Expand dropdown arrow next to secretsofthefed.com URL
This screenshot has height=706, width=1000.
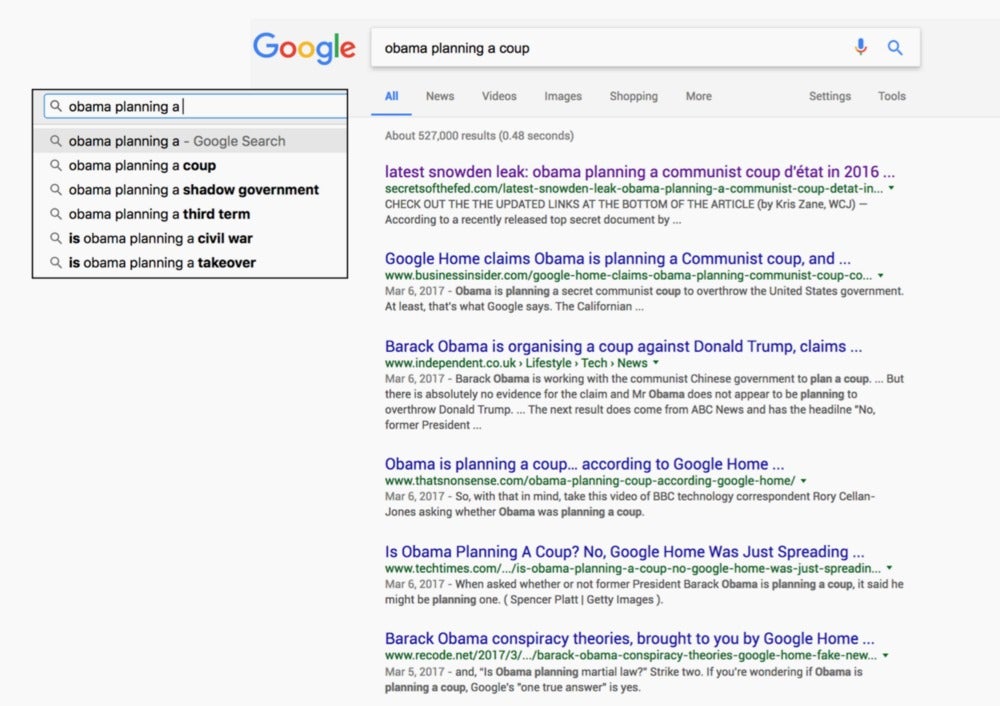pos(892,188)
